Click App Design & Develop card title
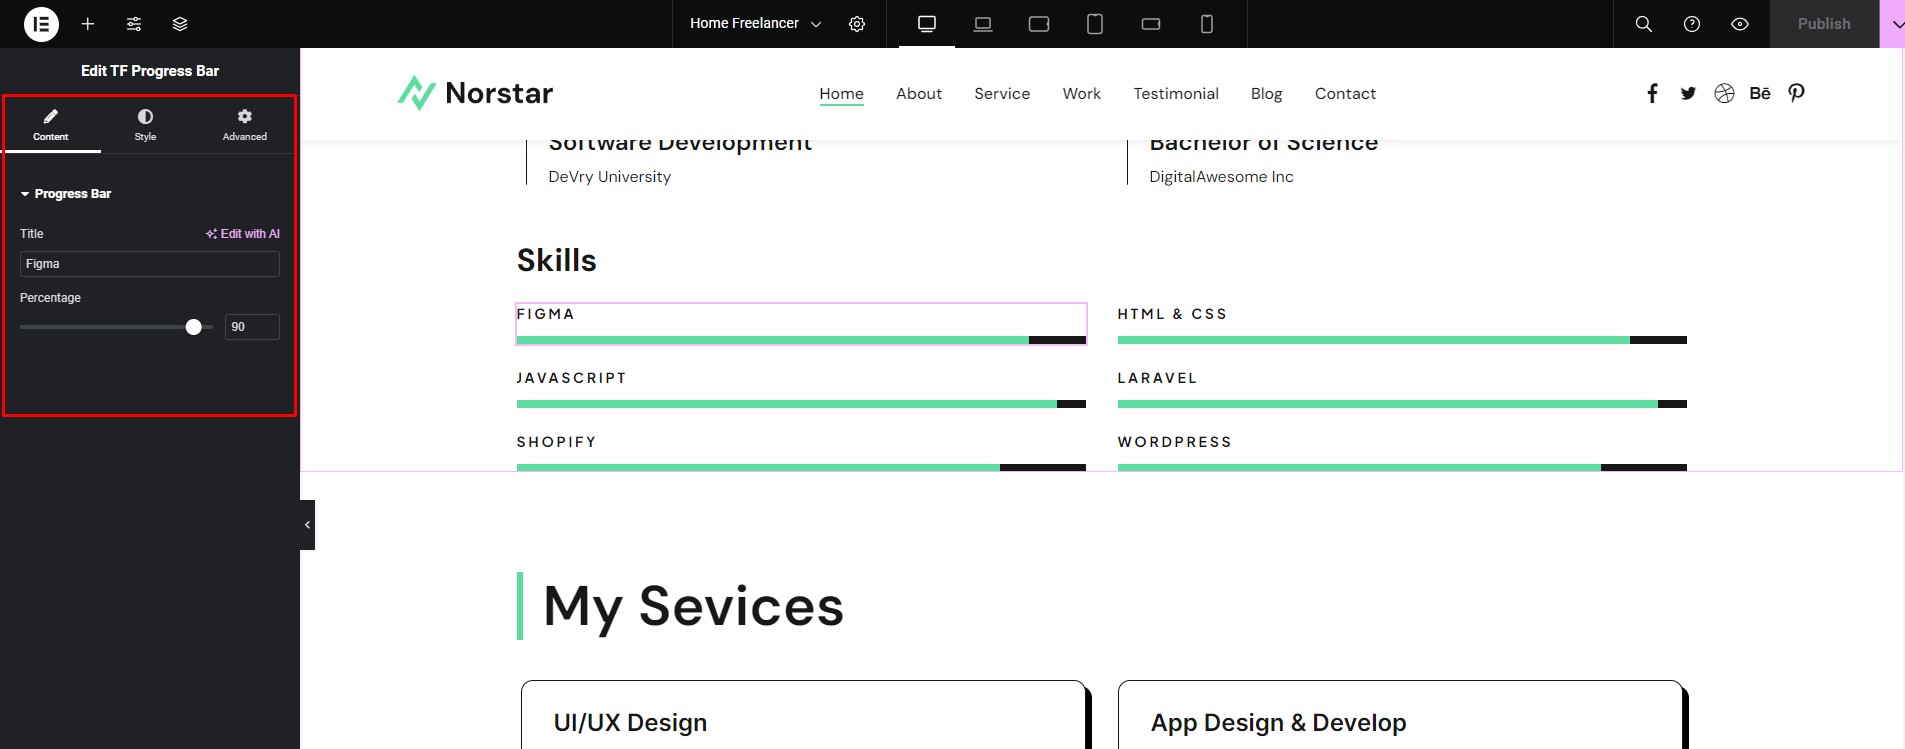 (x=1278, y=722)
